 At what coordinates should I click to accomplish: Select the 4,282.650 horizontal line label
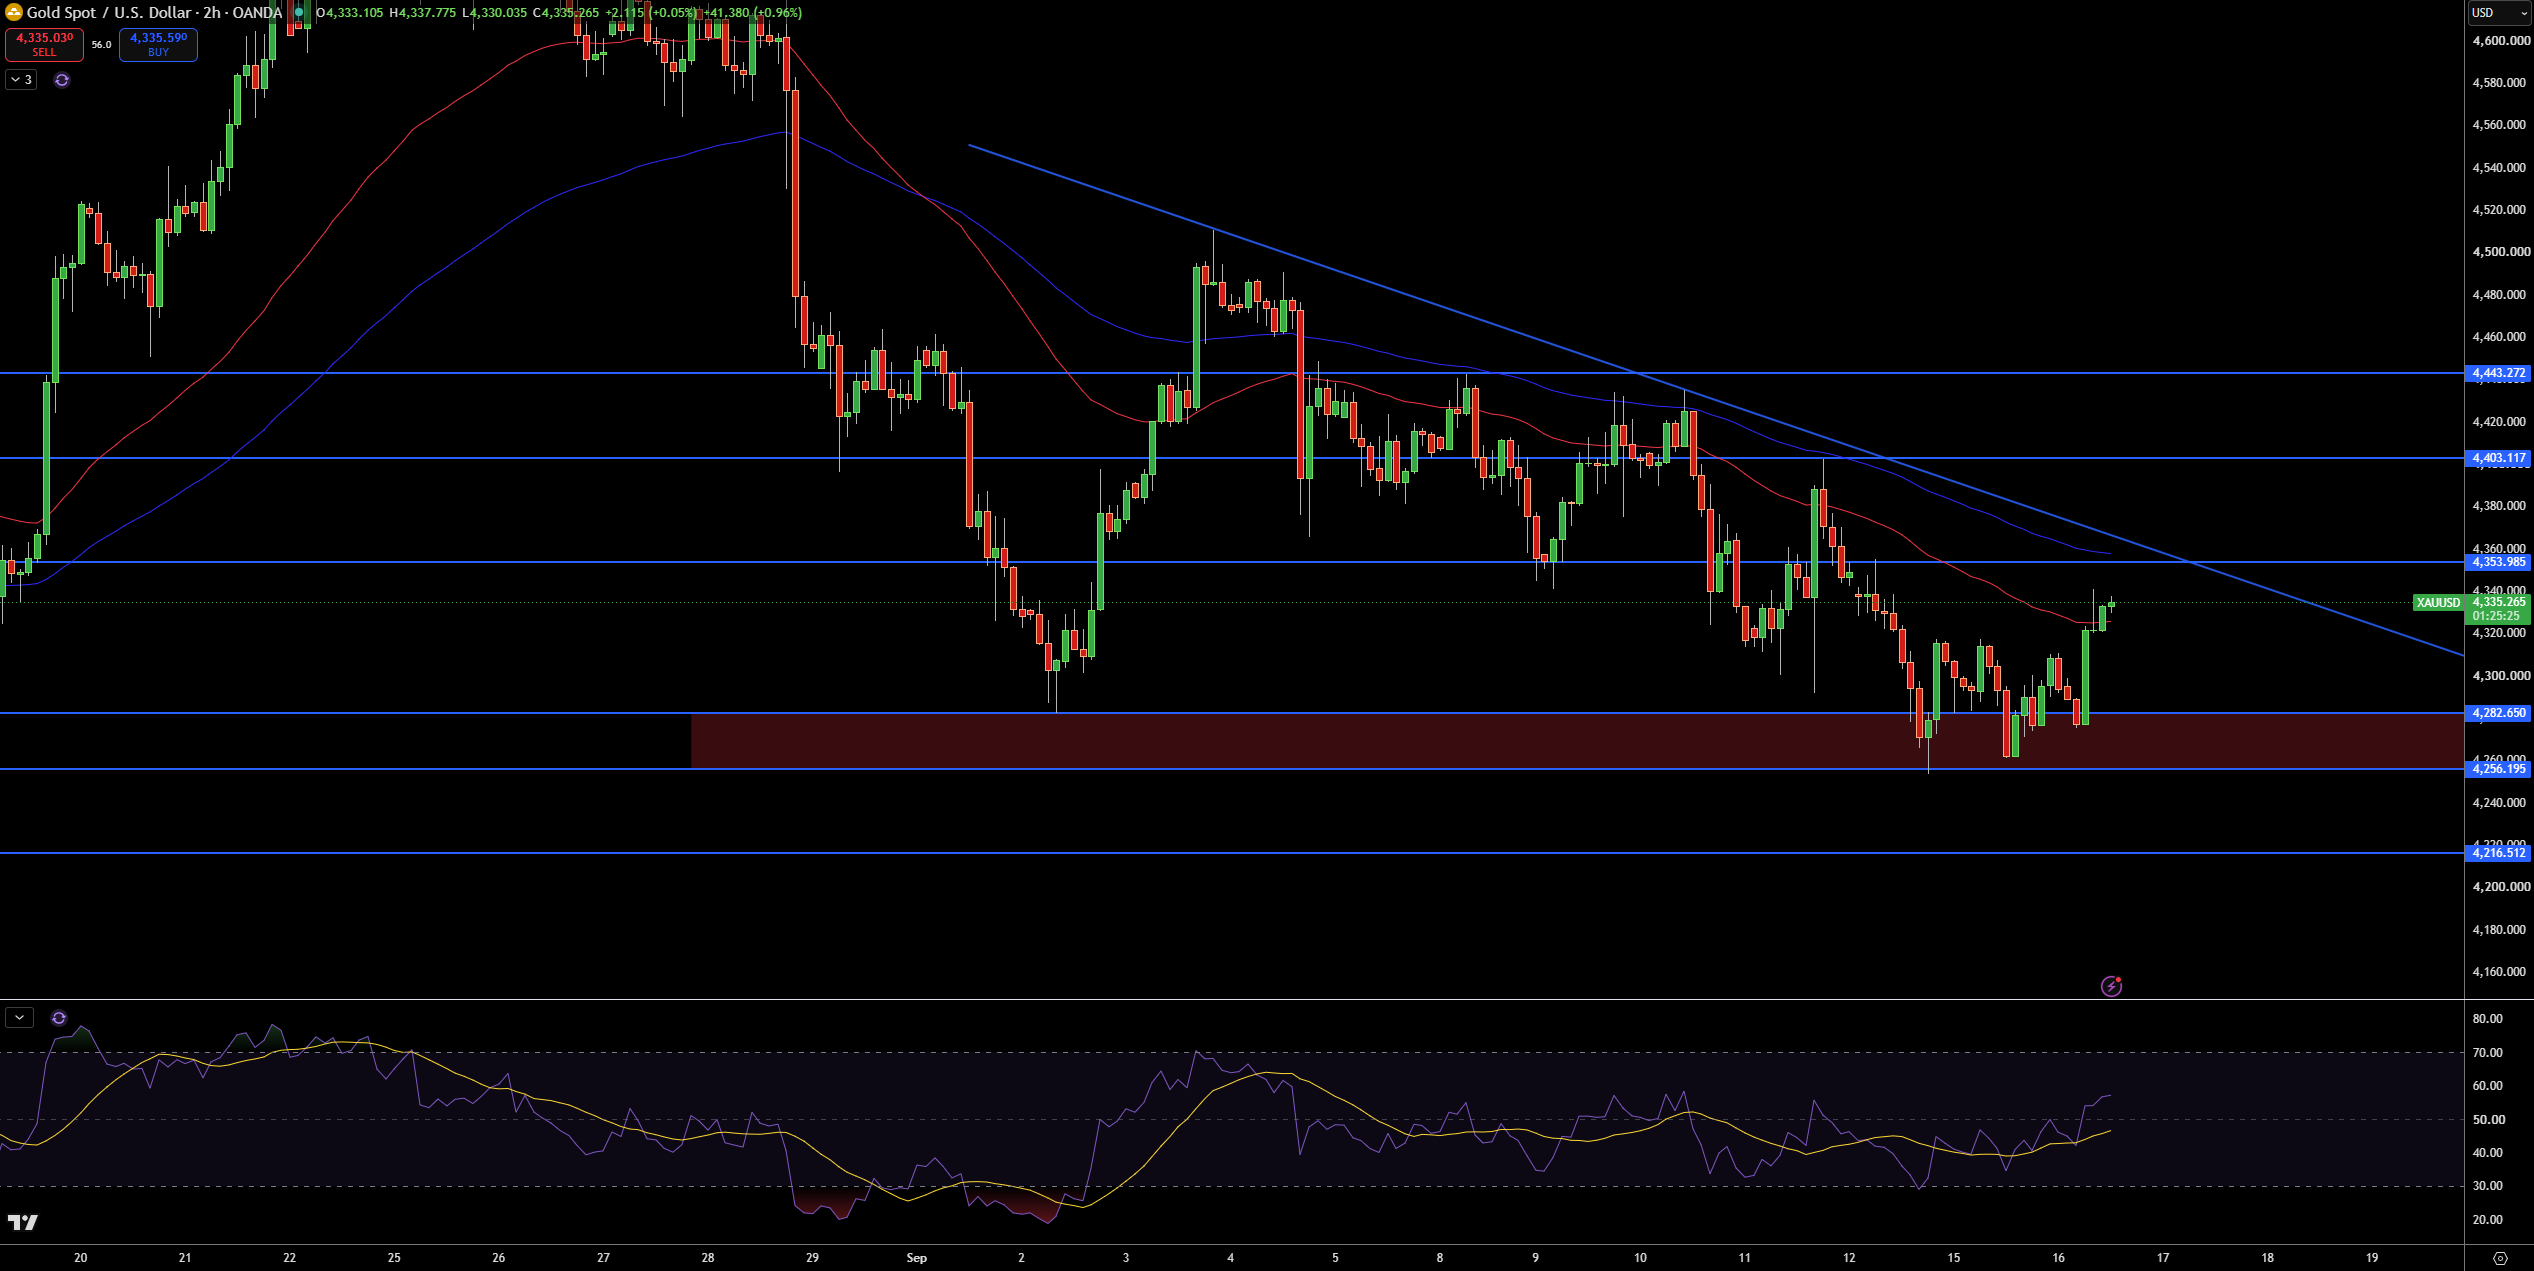tap(2499, 713)
